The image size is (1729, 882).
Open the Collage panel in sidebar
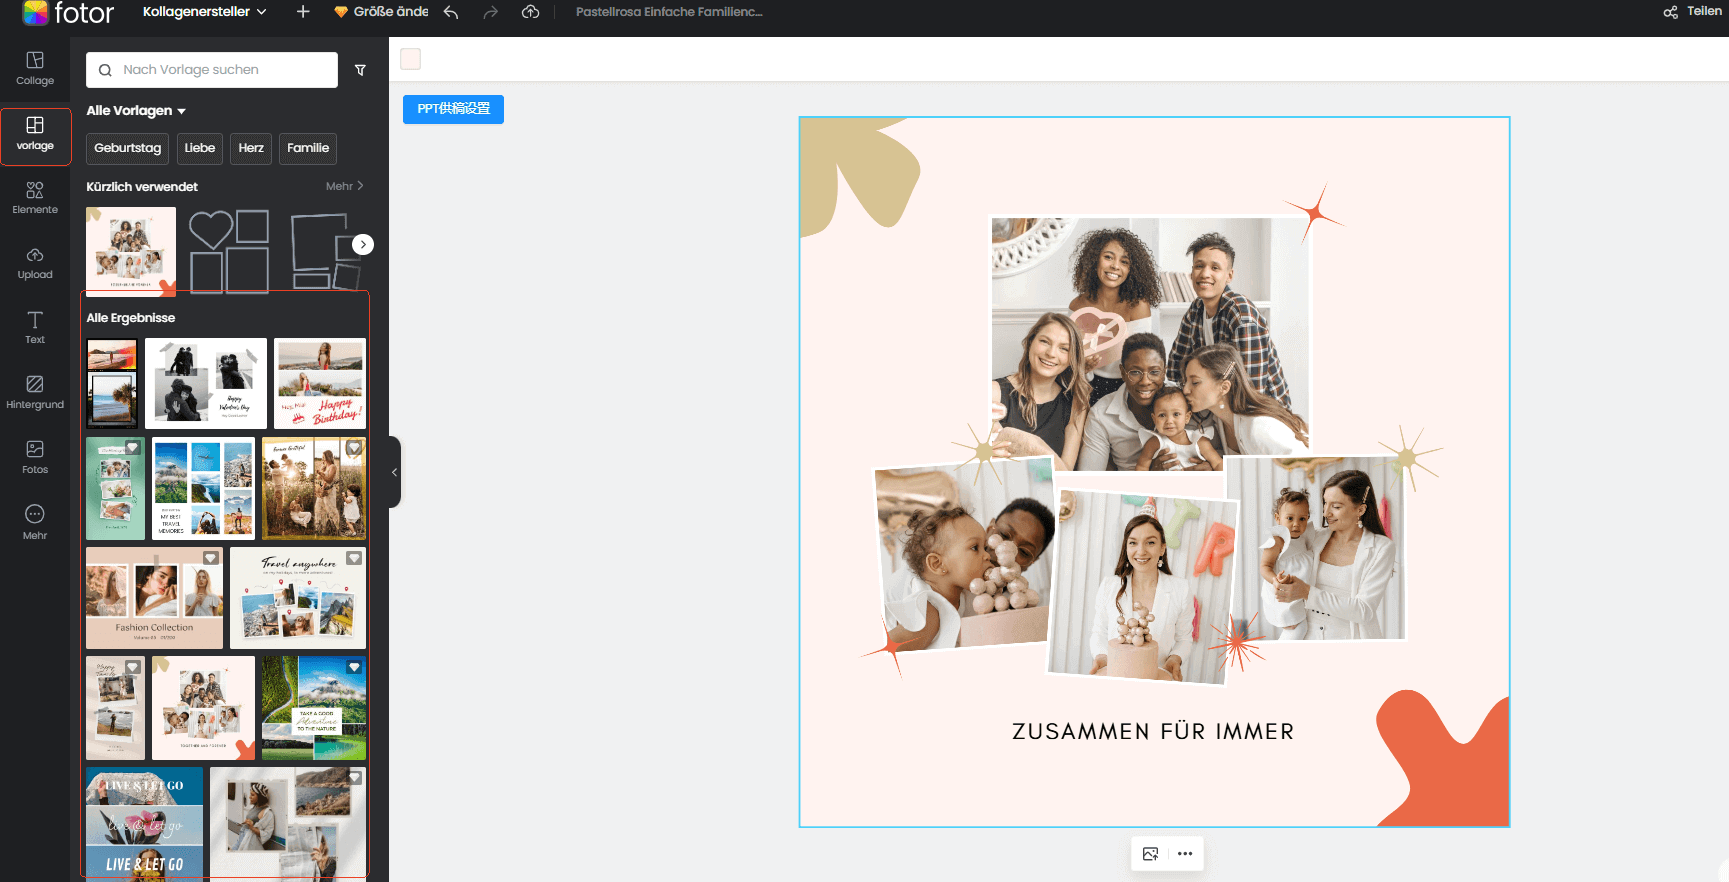coord(35,69)
